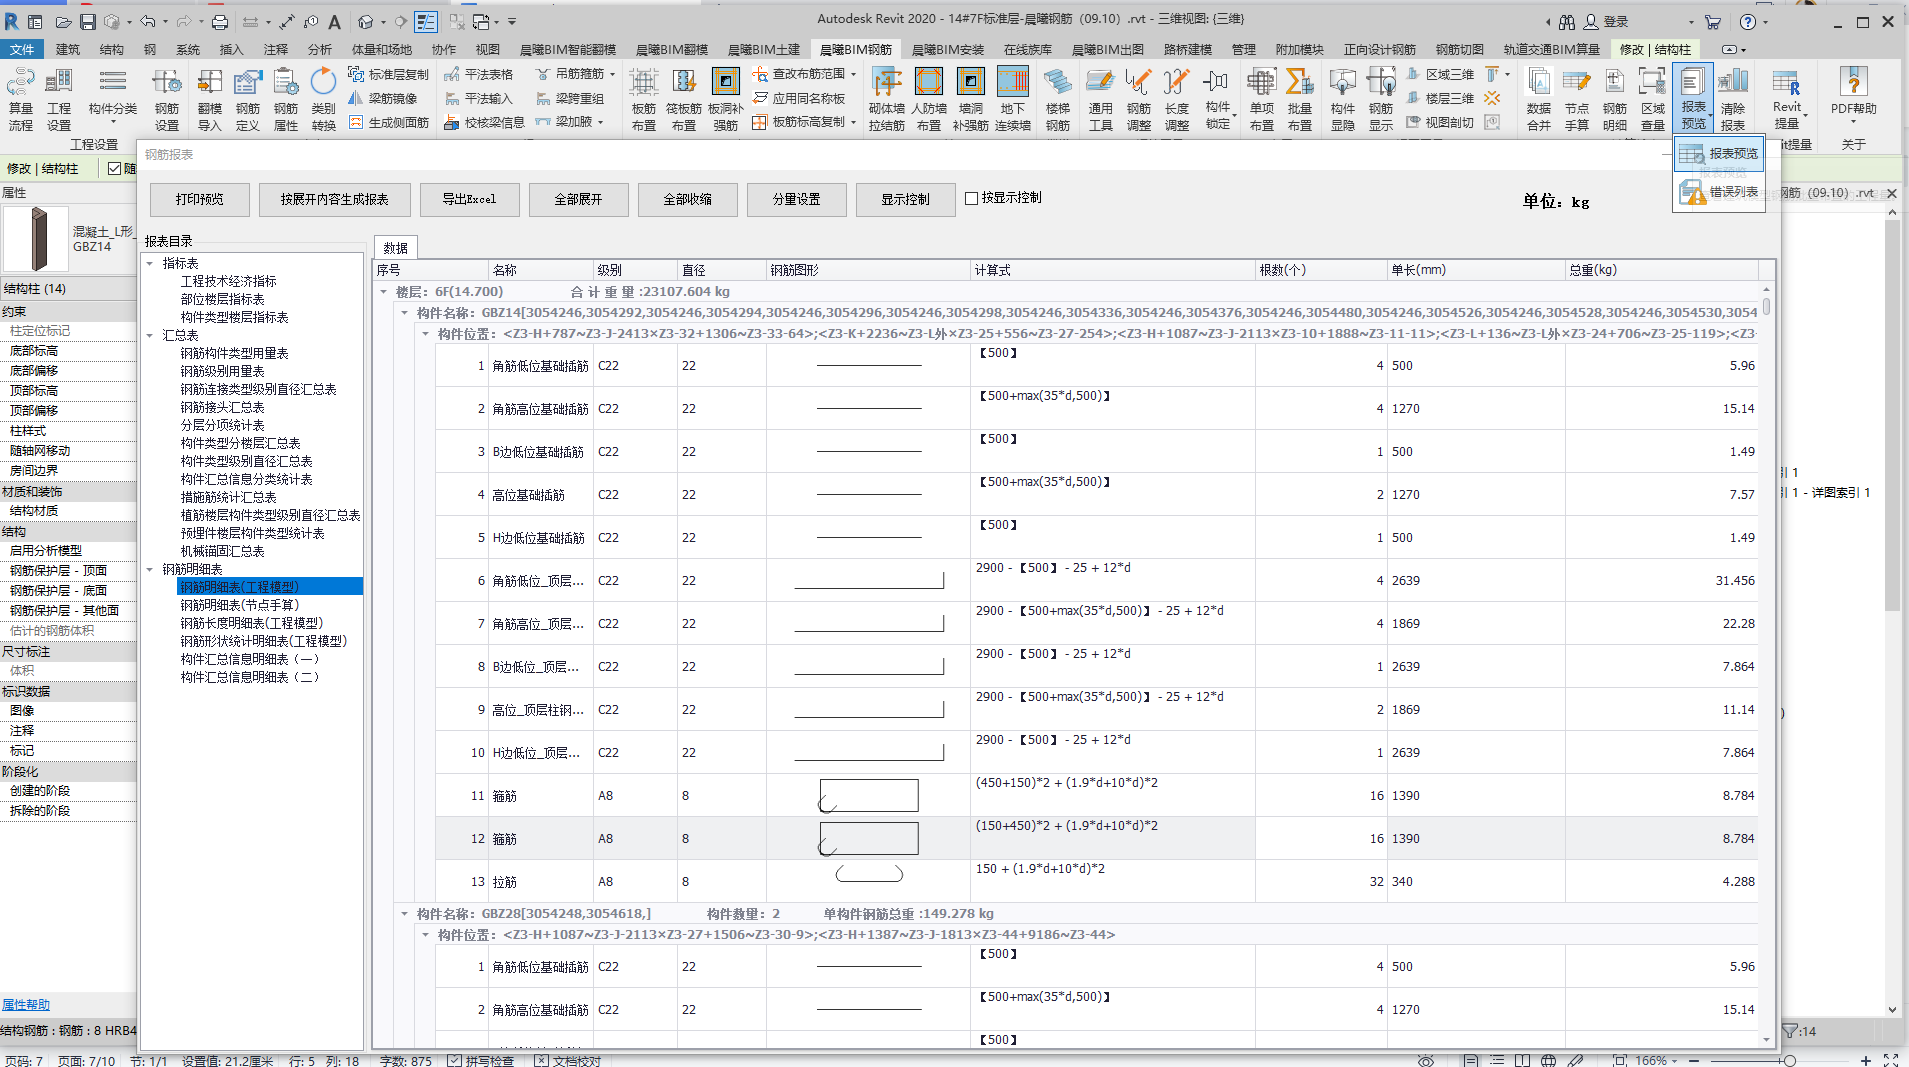The width and height of the screenshot is (1909, 1067).
Task: Click the 类别转换 category convert icon
Action: 323,99
